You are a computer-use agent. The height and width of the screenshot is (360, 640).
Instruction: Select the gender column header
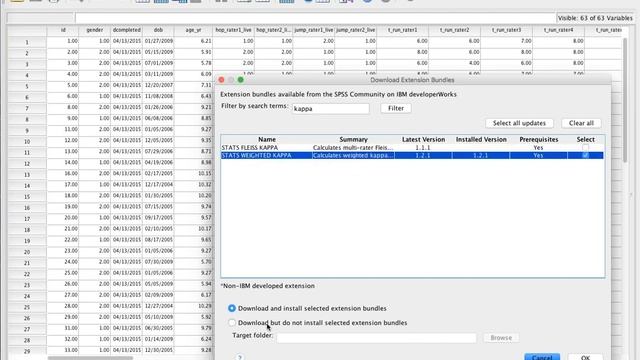click(95, 30)
